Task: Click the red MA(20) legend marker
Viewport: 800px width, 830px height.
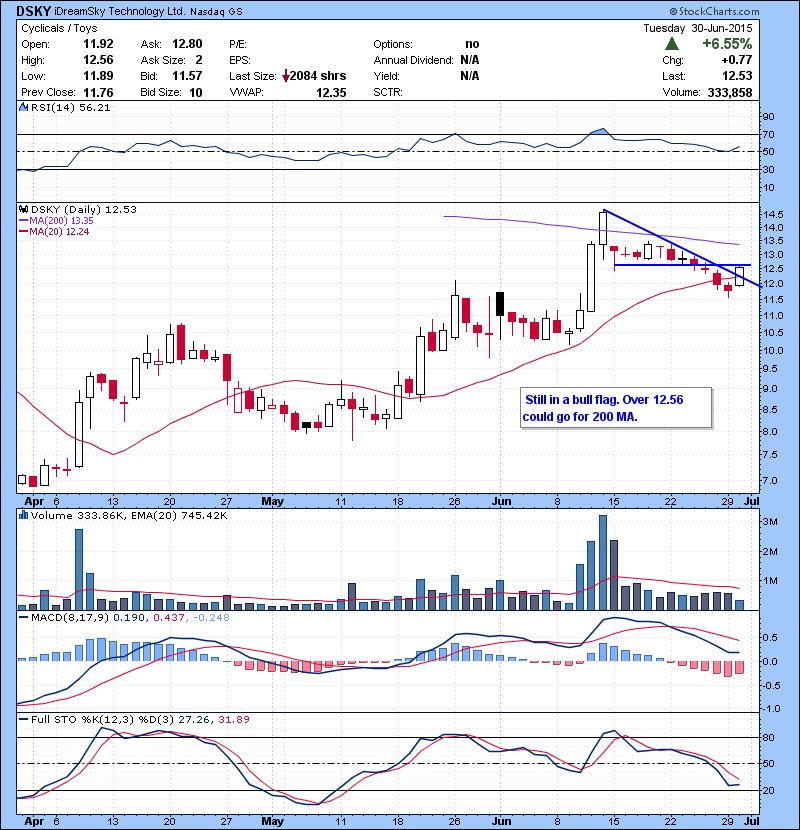Action: (23, 231)
